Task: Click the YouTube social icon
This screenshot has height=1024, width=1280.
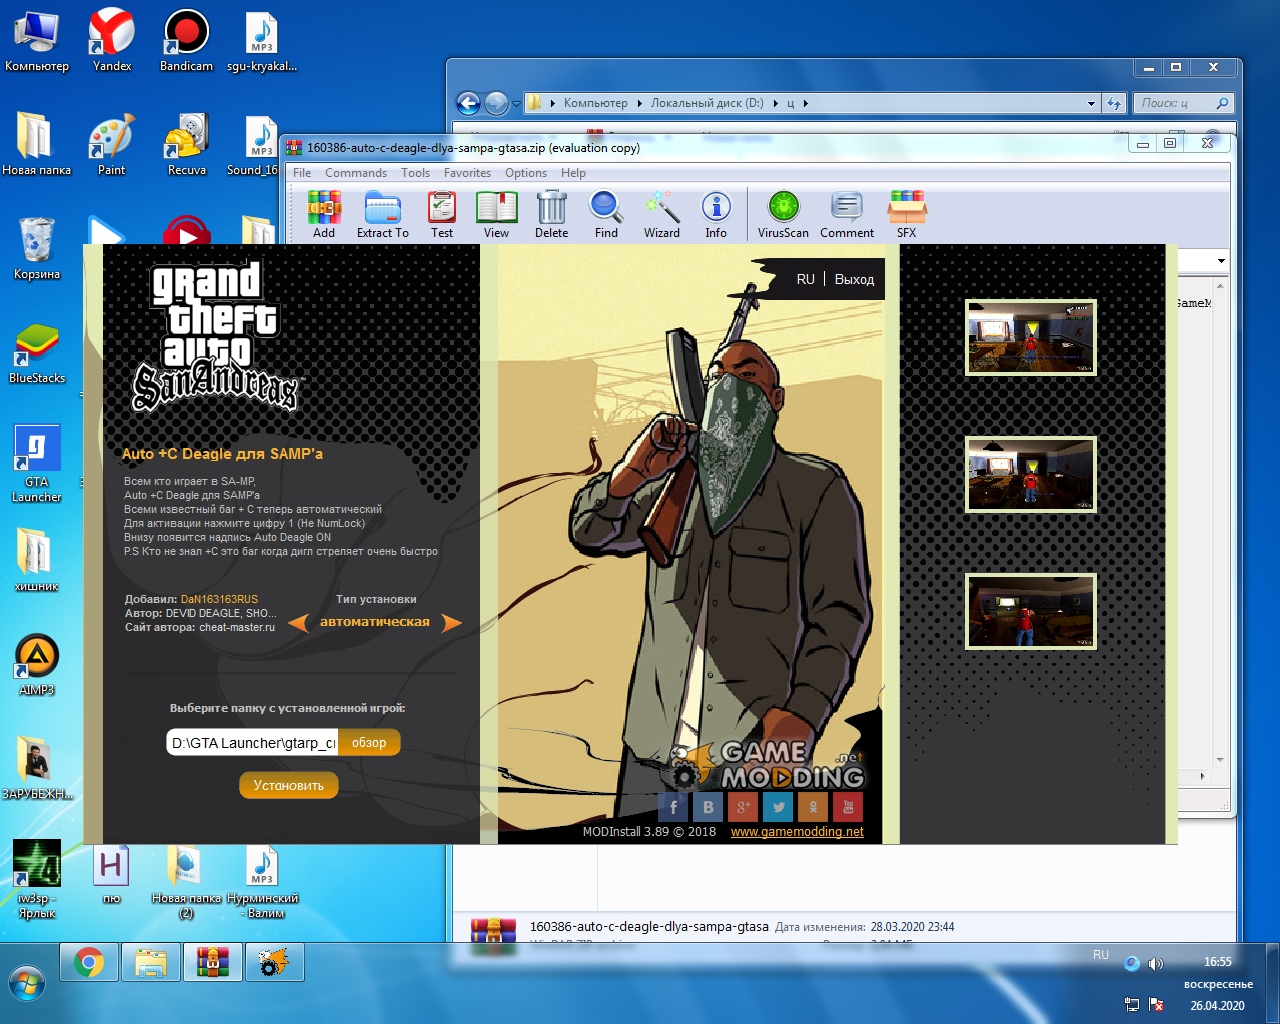Action: (x=848, y=806)
